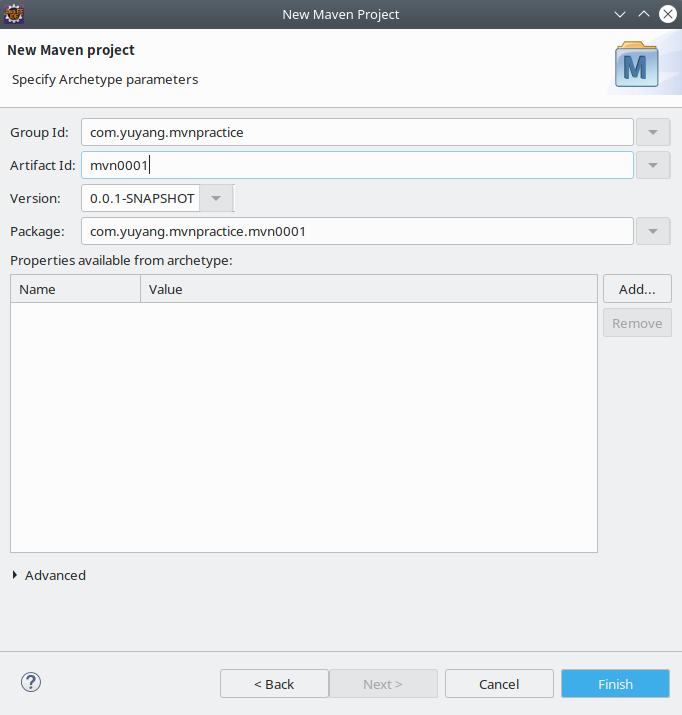The image size is (682, 715).
Task: Focus the Group Id text field
Action: 357,132
